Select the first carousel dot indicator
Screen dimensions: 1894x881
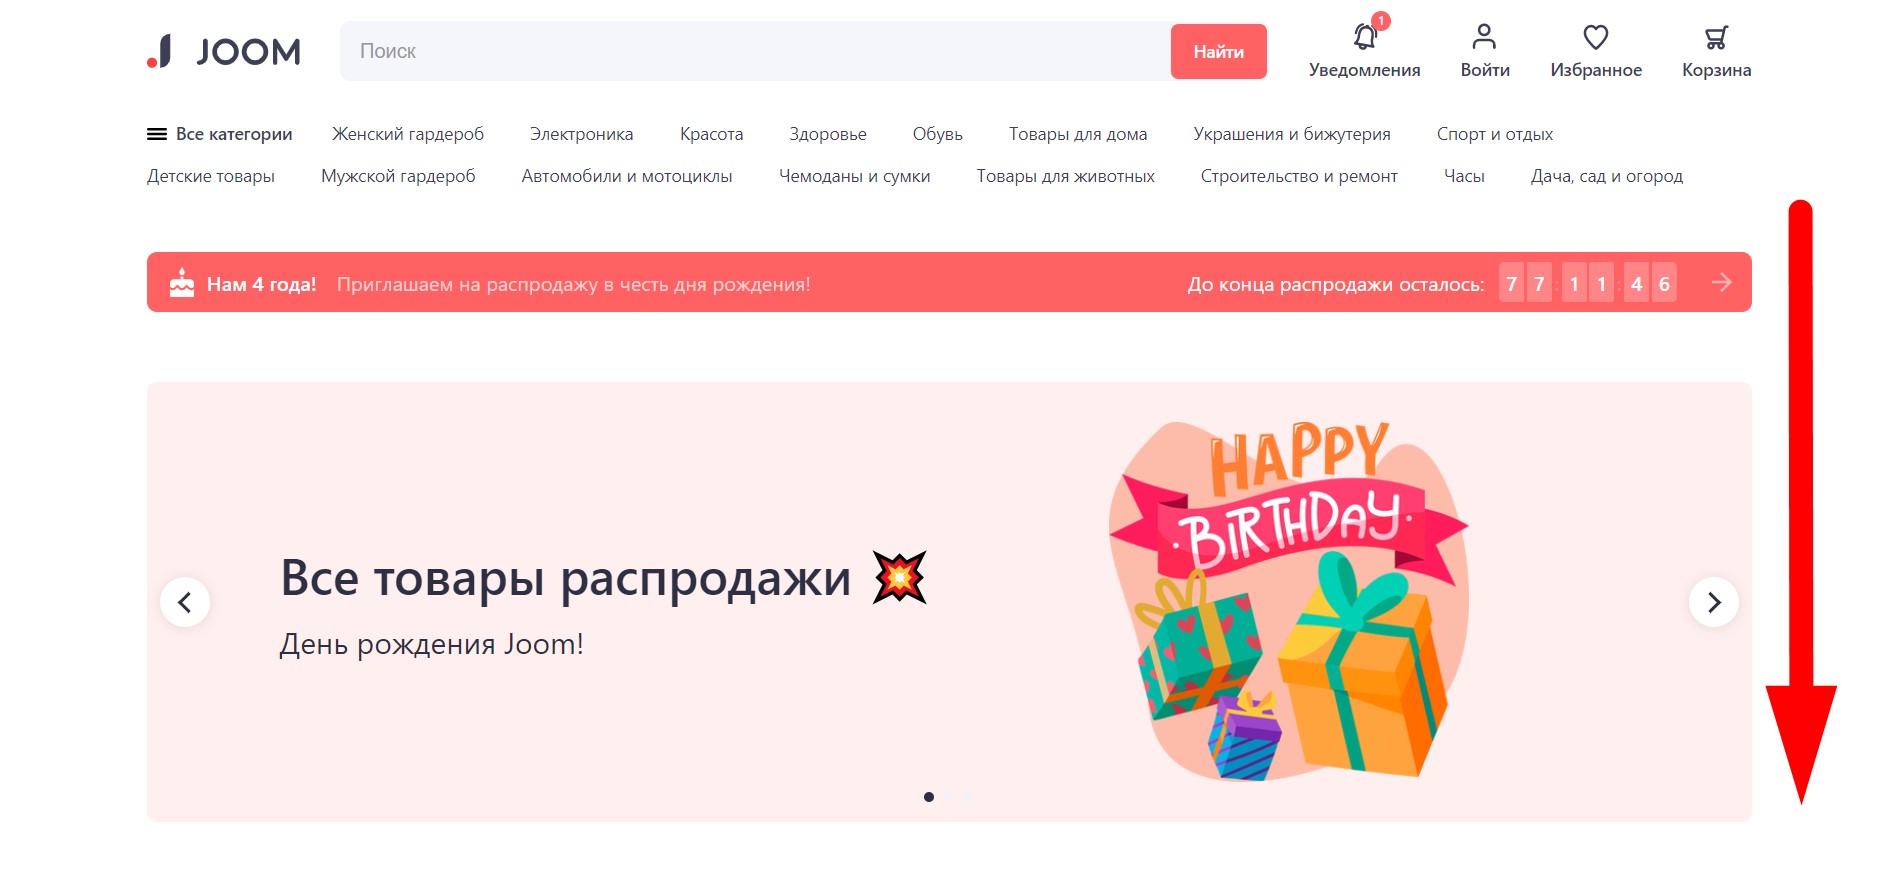coord(929,797)
